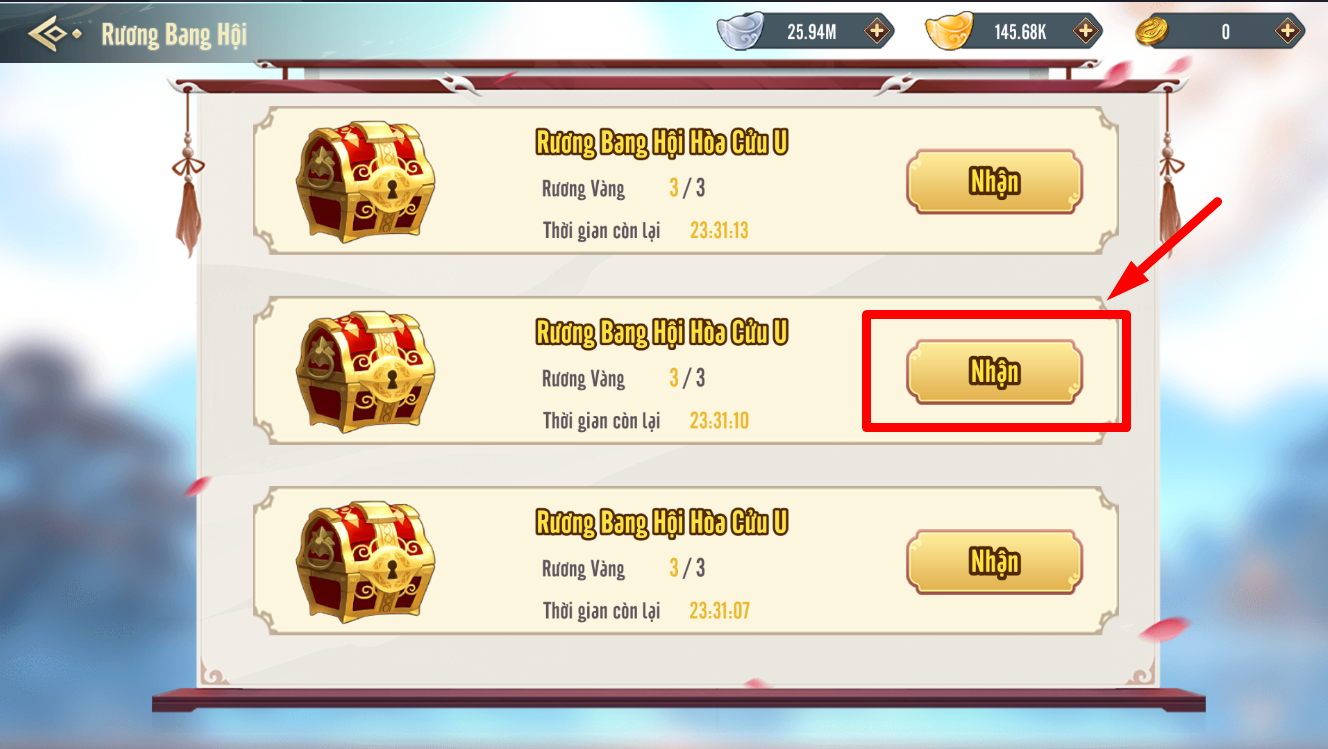
Task: Claim the bottom chest with Nhận
Action: point(994,562)
